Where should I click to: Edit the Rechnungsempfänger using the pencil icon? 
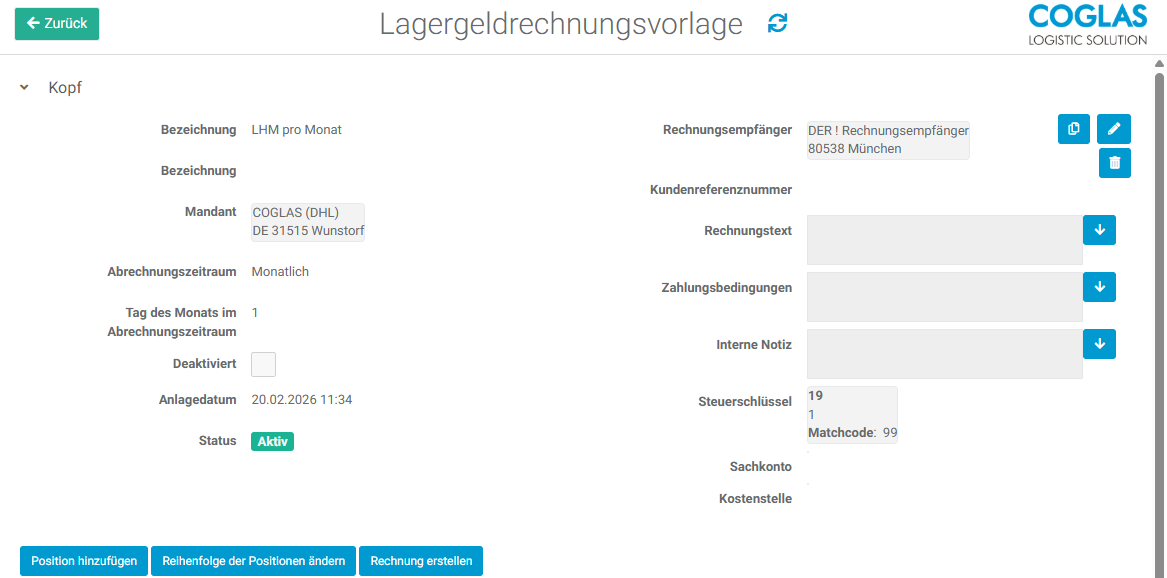(1114, 129)
